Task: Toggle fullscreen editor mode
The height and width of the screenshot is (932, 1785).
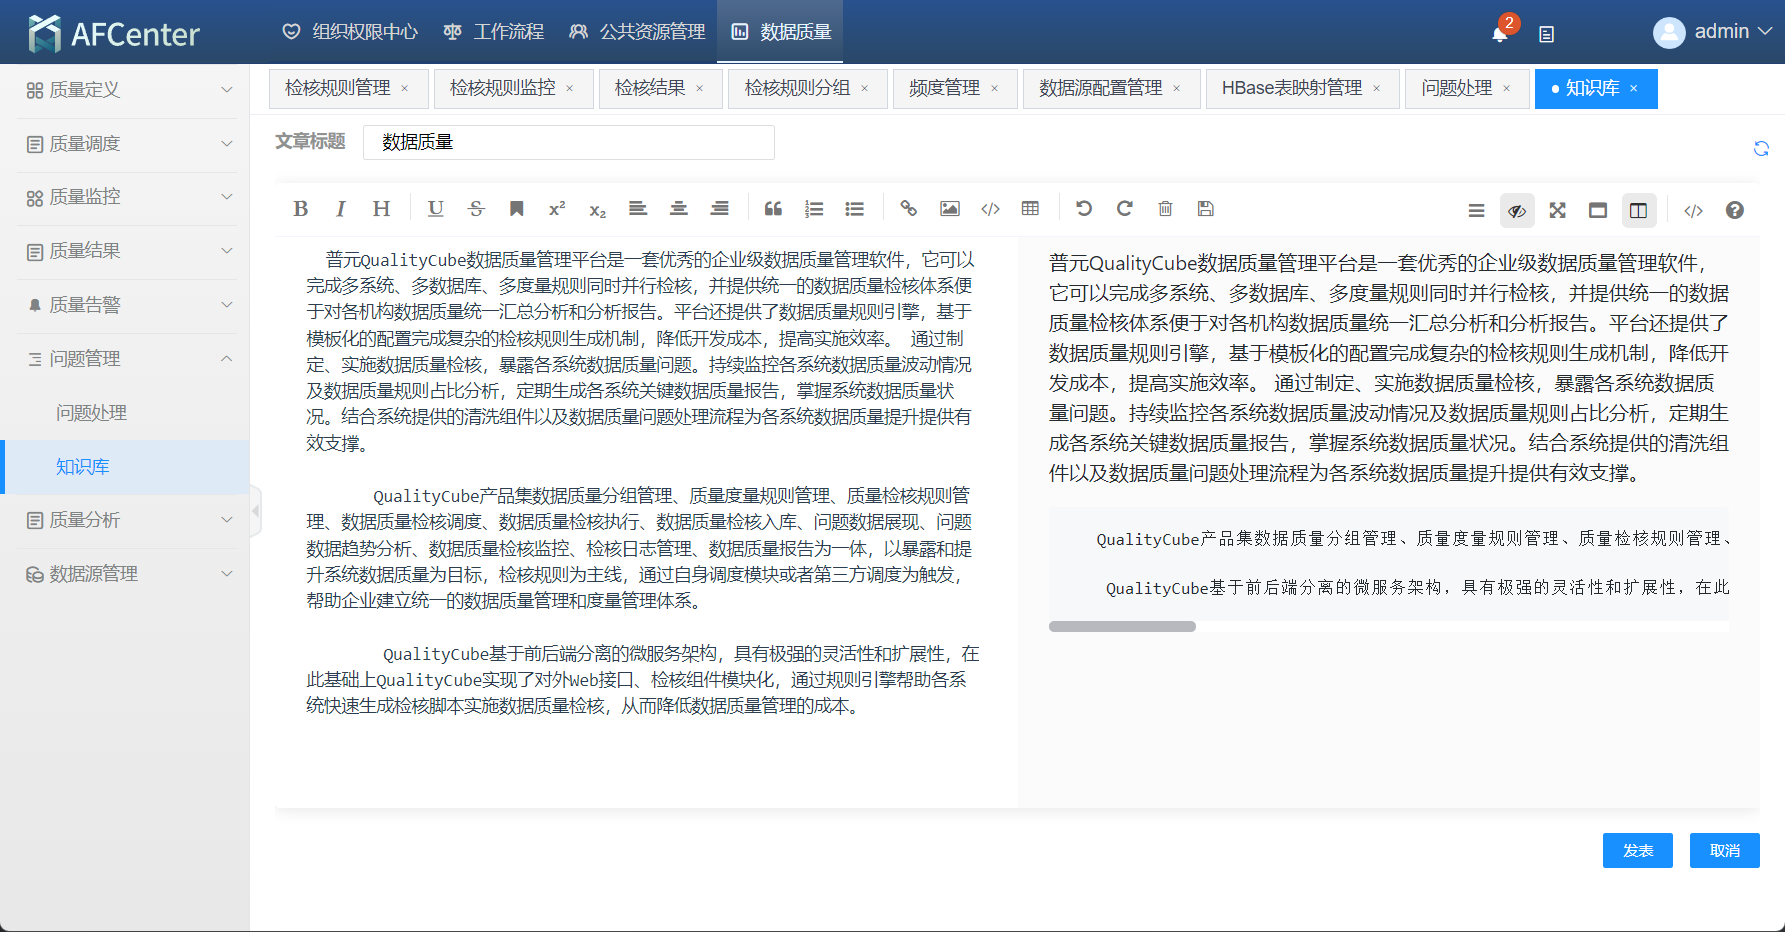Action: (x=1557, y=211)
